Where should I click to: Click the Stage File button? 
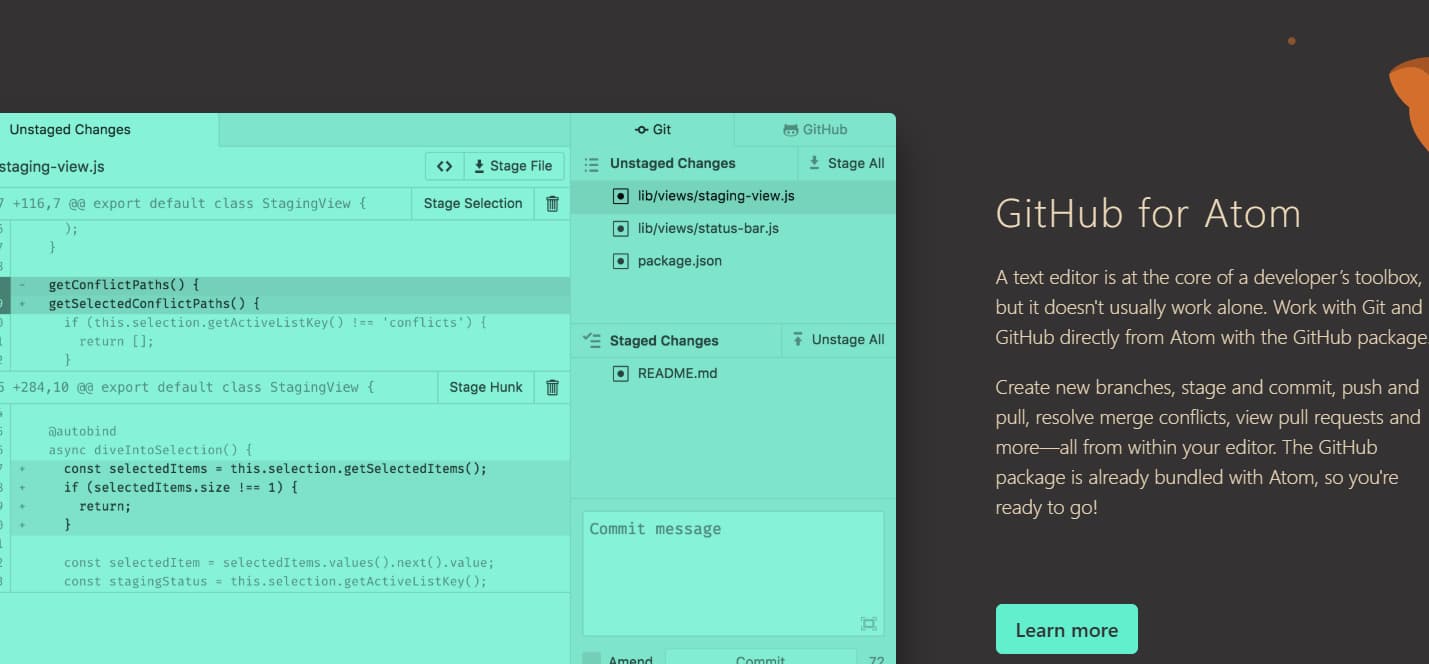[514, 166]
